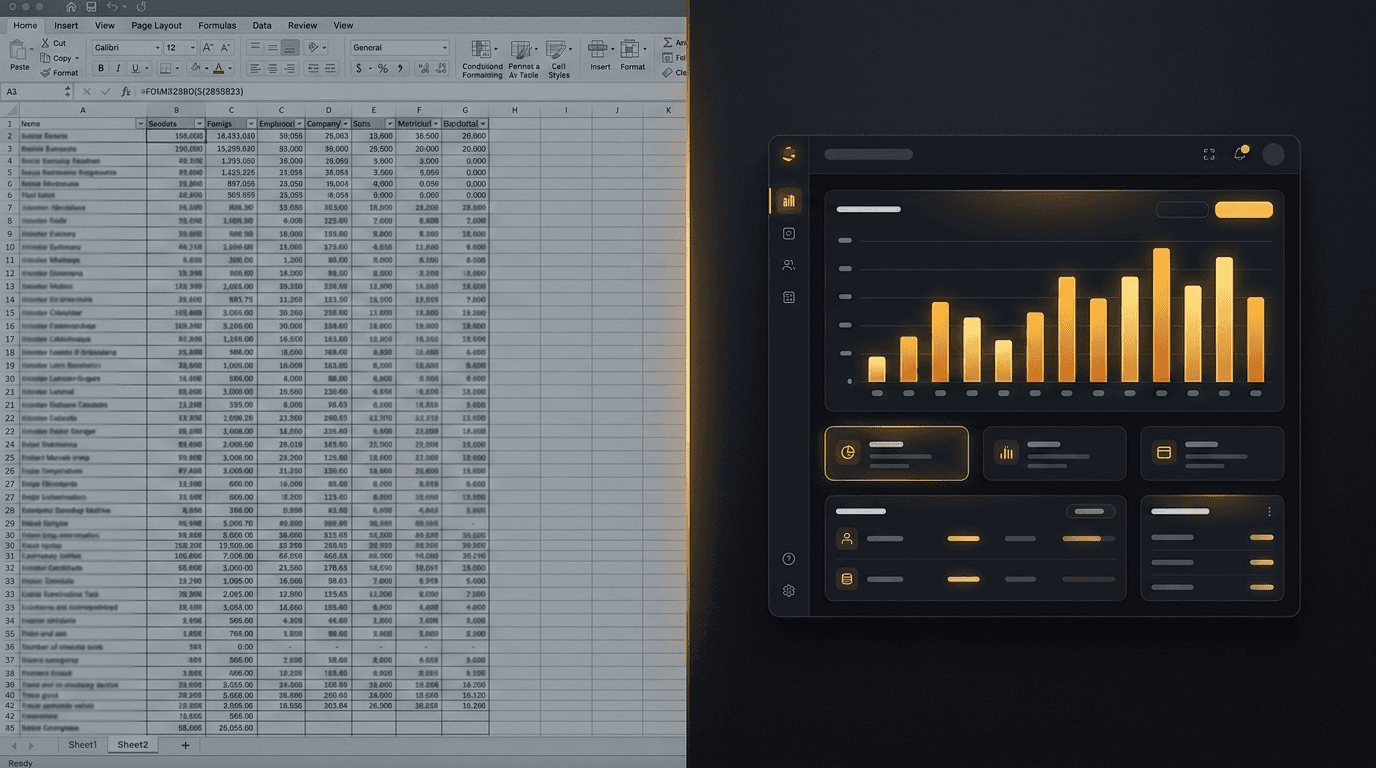Viewport: 1376px width, 768px height.
Task: Open the Data ribbon tab
Action: (262, 25)
